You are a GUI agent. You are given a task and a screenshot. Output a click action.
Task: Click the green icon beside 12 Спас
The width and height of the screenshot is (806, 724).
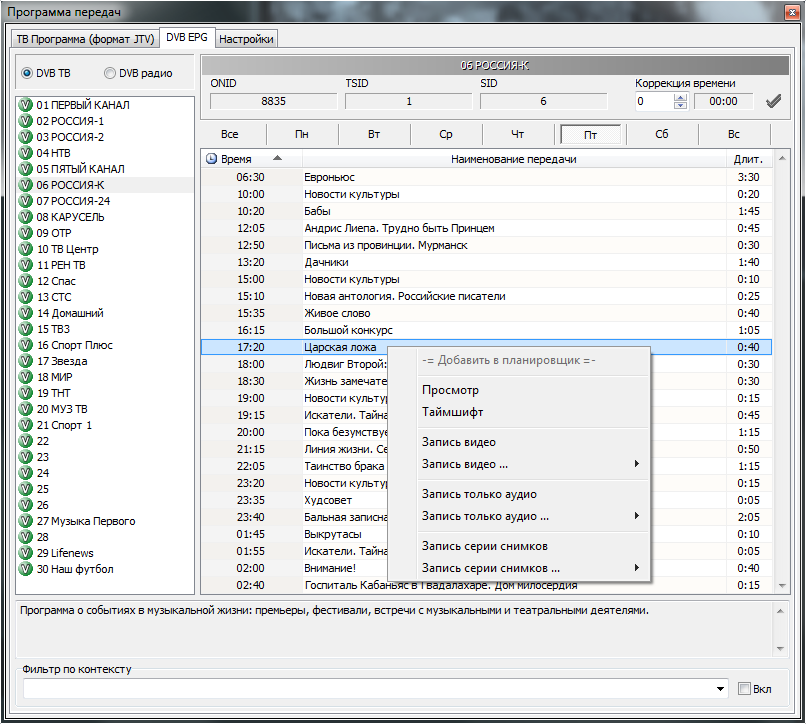(x=26, y=281)
